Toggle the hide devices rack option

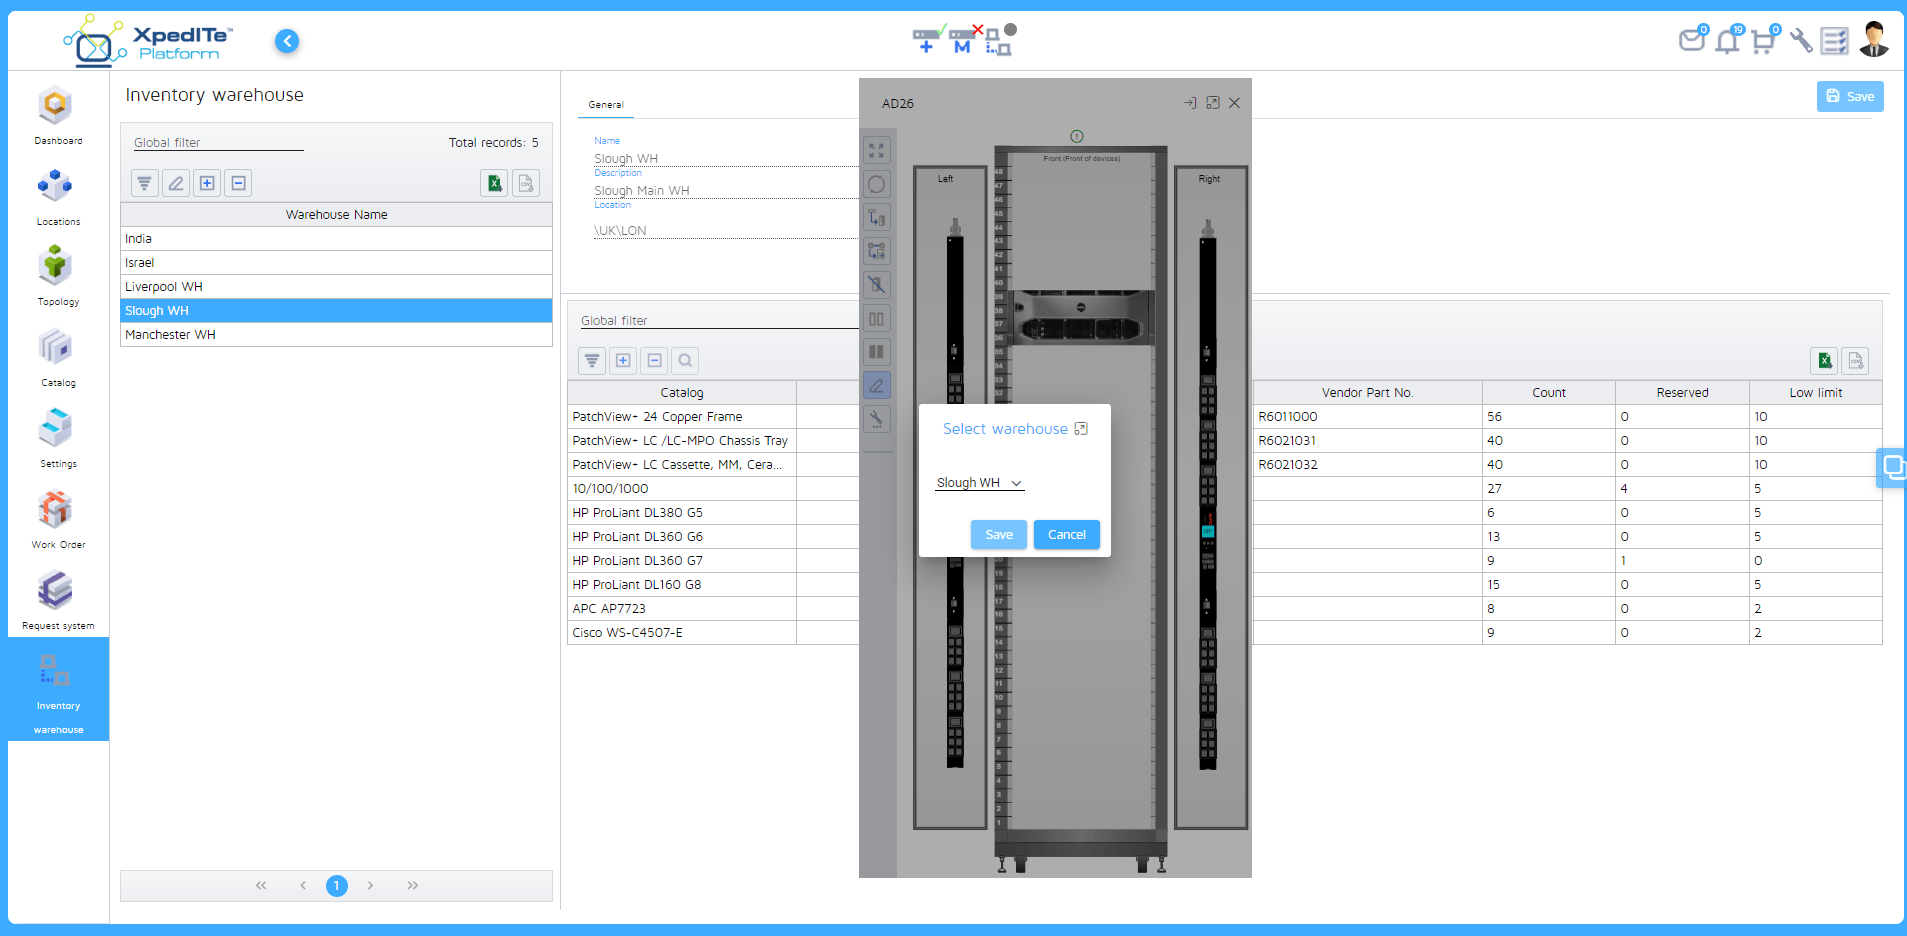877,285
